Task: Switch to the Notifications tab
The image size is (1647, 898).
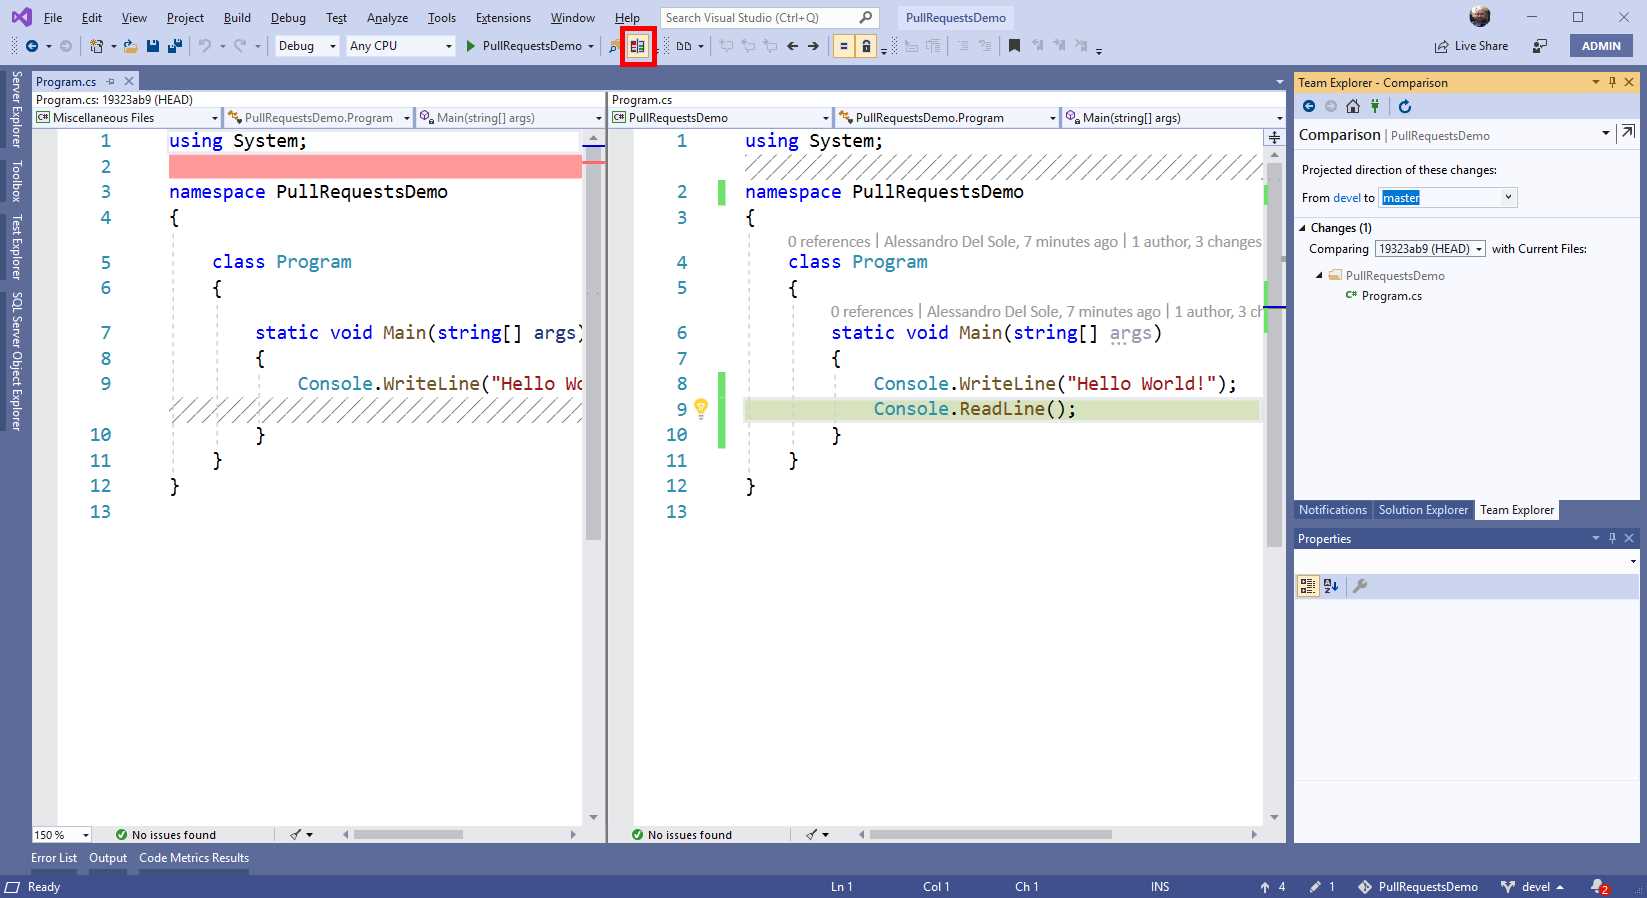Action: click(x=1332, y=510)
